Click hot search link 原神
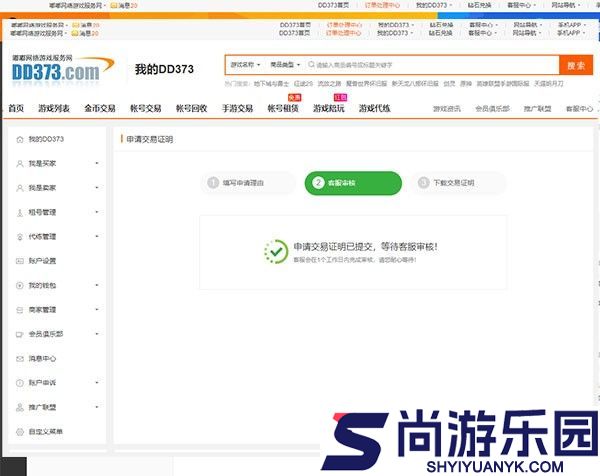The width and height of the screenshot is (600, 476). 466,84
